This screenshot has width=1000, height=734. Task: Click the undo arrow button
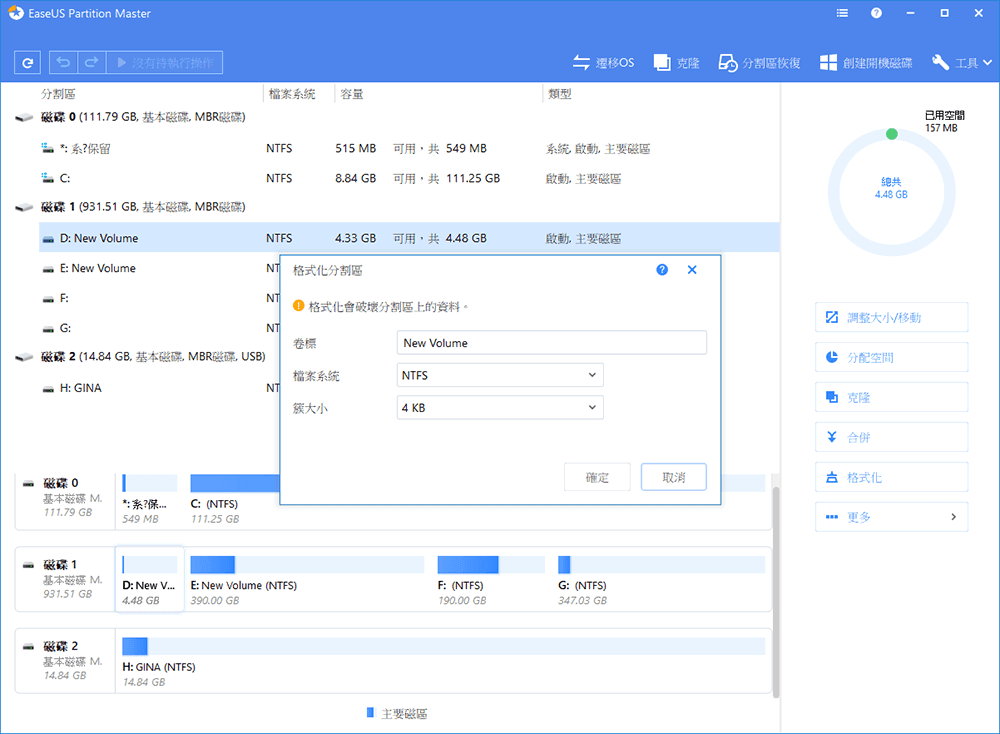(63, 62)
